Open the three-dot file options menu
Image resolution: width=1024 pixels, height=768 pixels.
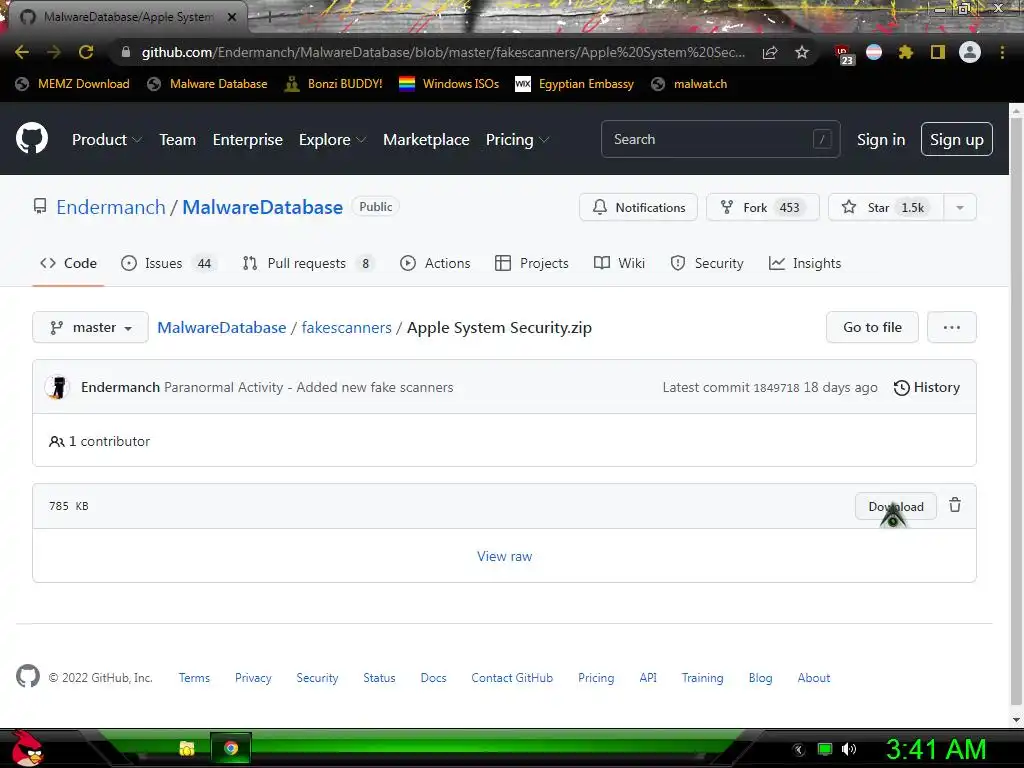click(x=952, y=327)
